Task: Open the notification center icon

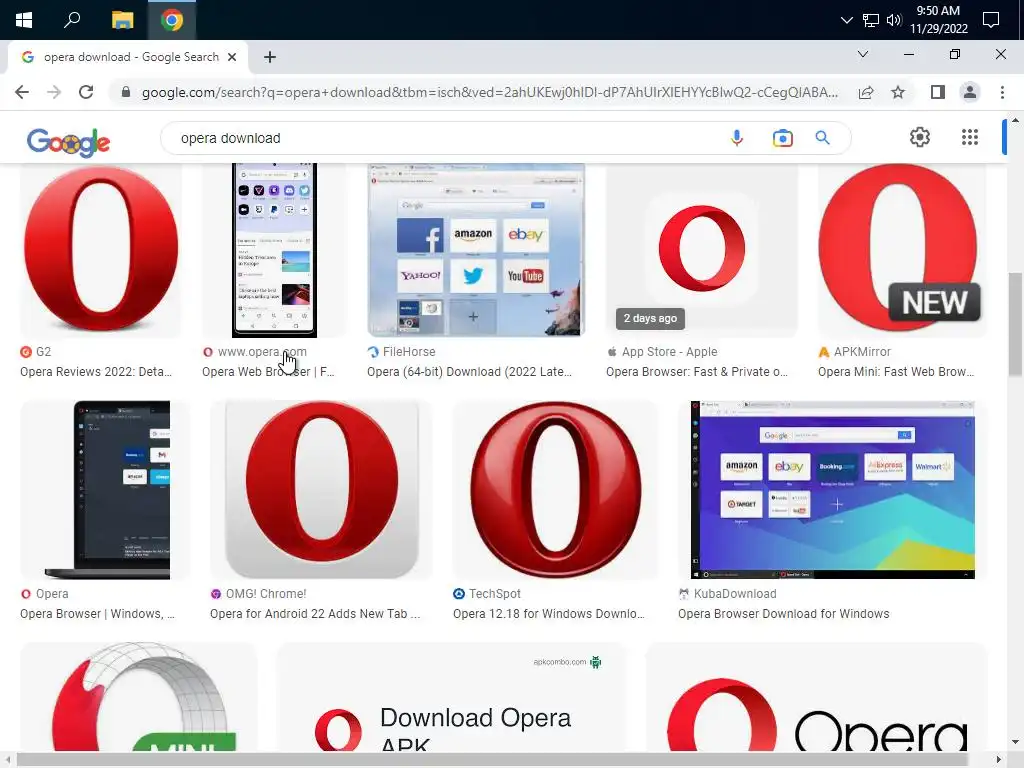Action: point(991,20)
